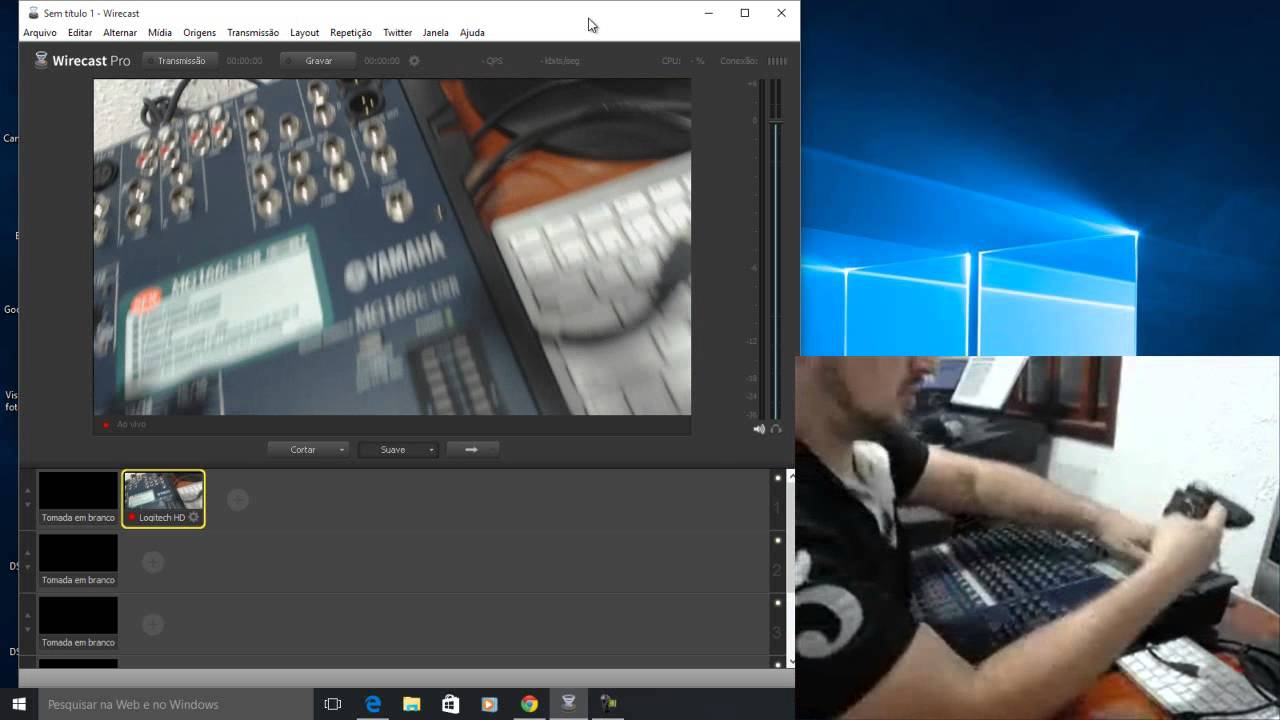Open the Arquivo menu
The height and width of the screenshot is (720, 1280).
coord(40,33)
